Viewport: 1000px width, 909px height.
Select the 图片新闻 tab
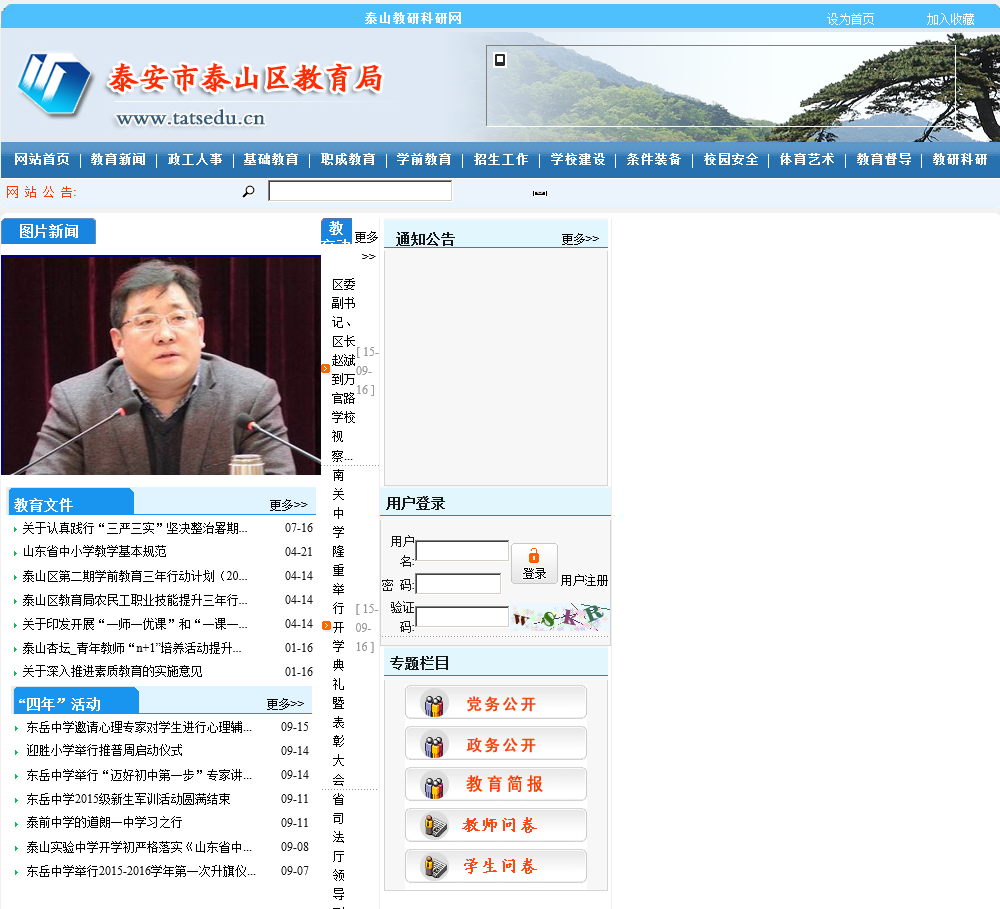tap(48, 231)
